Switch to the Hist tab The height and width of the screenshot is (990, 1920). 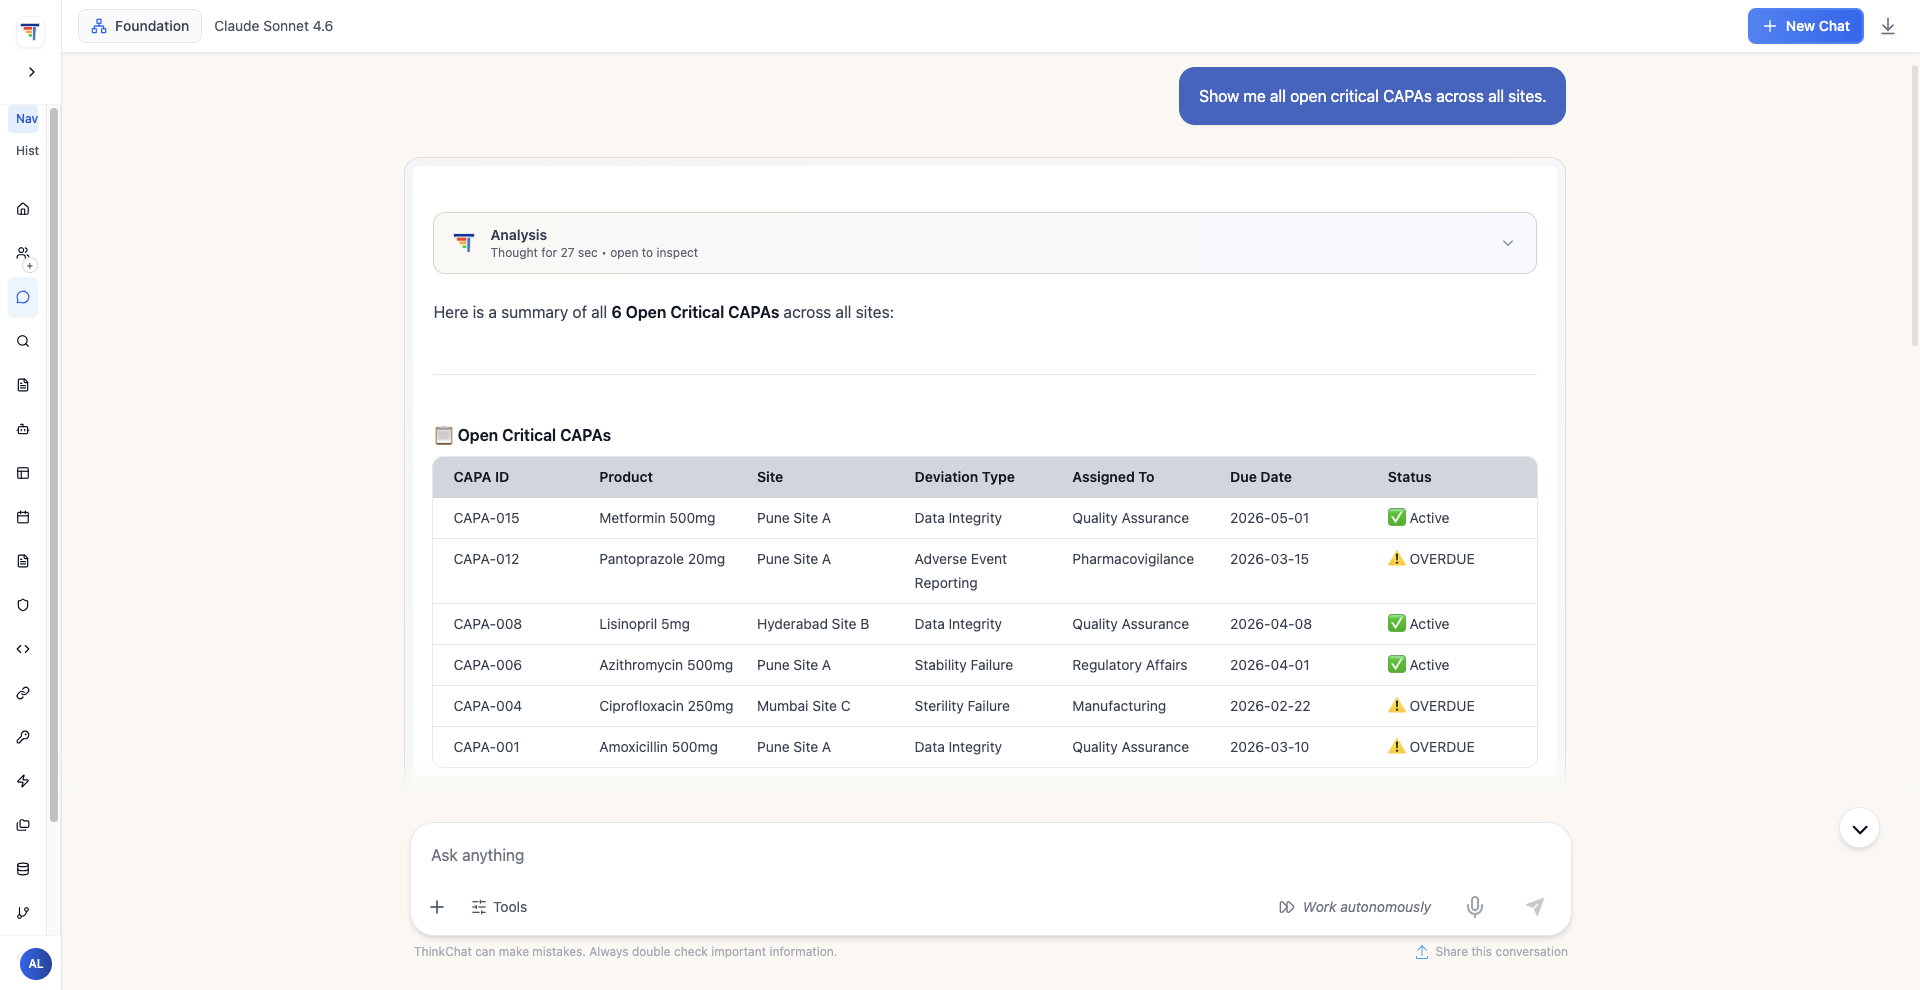27,151
